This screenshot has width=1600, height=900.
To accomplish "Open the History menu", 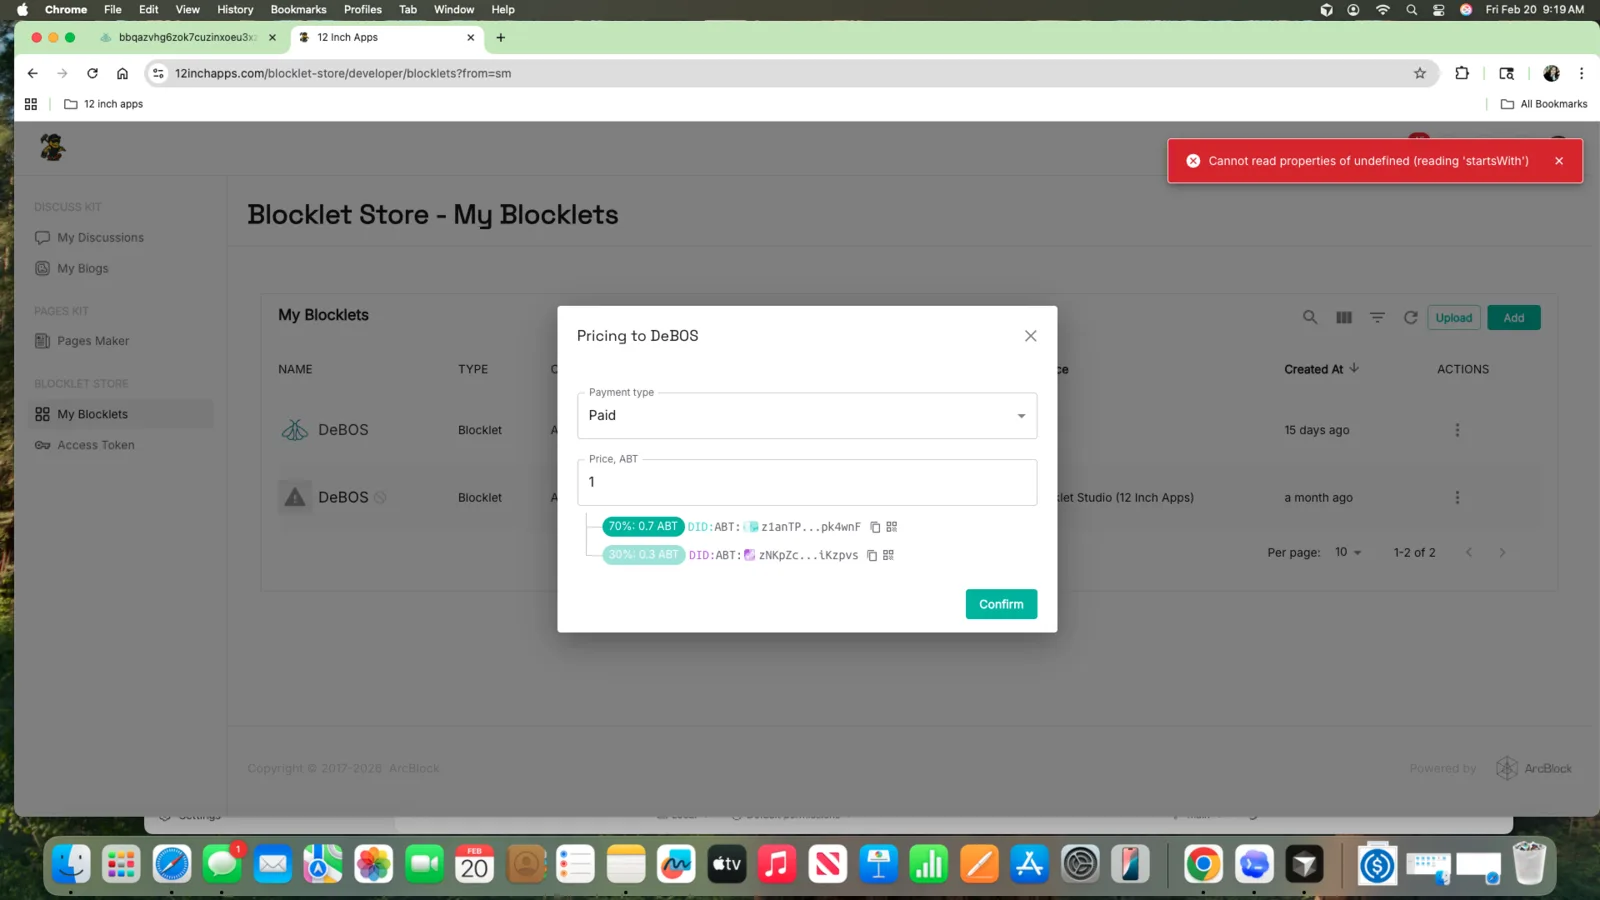I will tap(235, 10).
